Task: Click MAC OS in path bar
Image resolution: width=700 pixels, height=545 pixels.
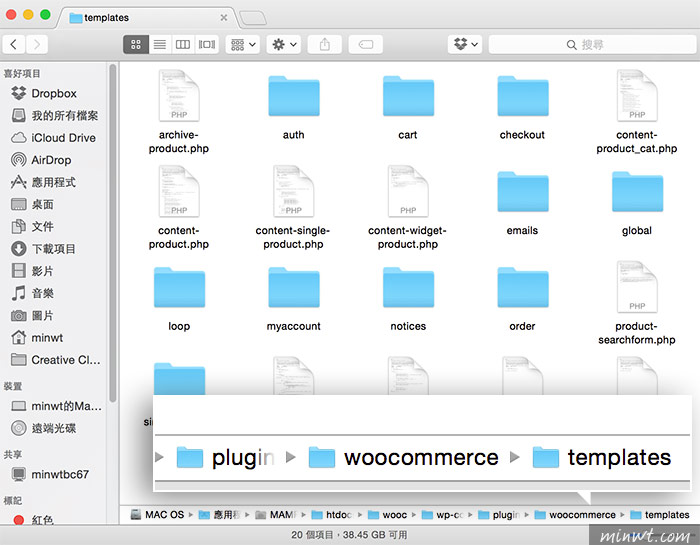Action: click(158, 515)
